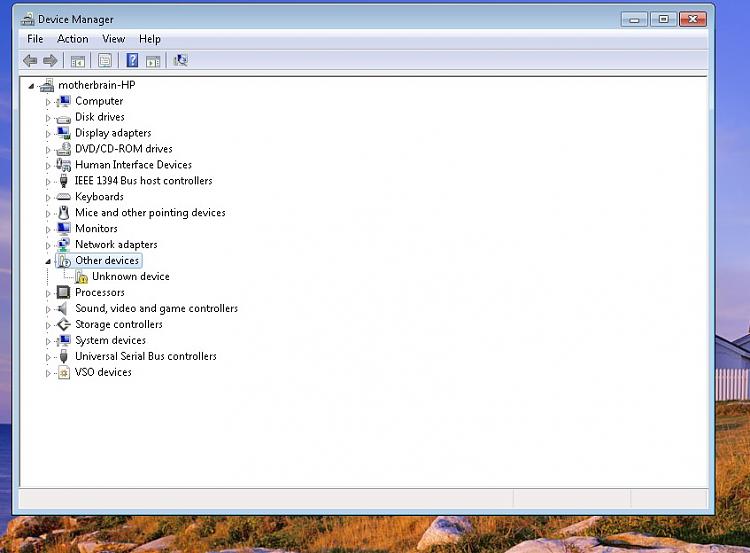Select the 'Unknown device' text entry
The image size is (750, 553).
(131, 276)
